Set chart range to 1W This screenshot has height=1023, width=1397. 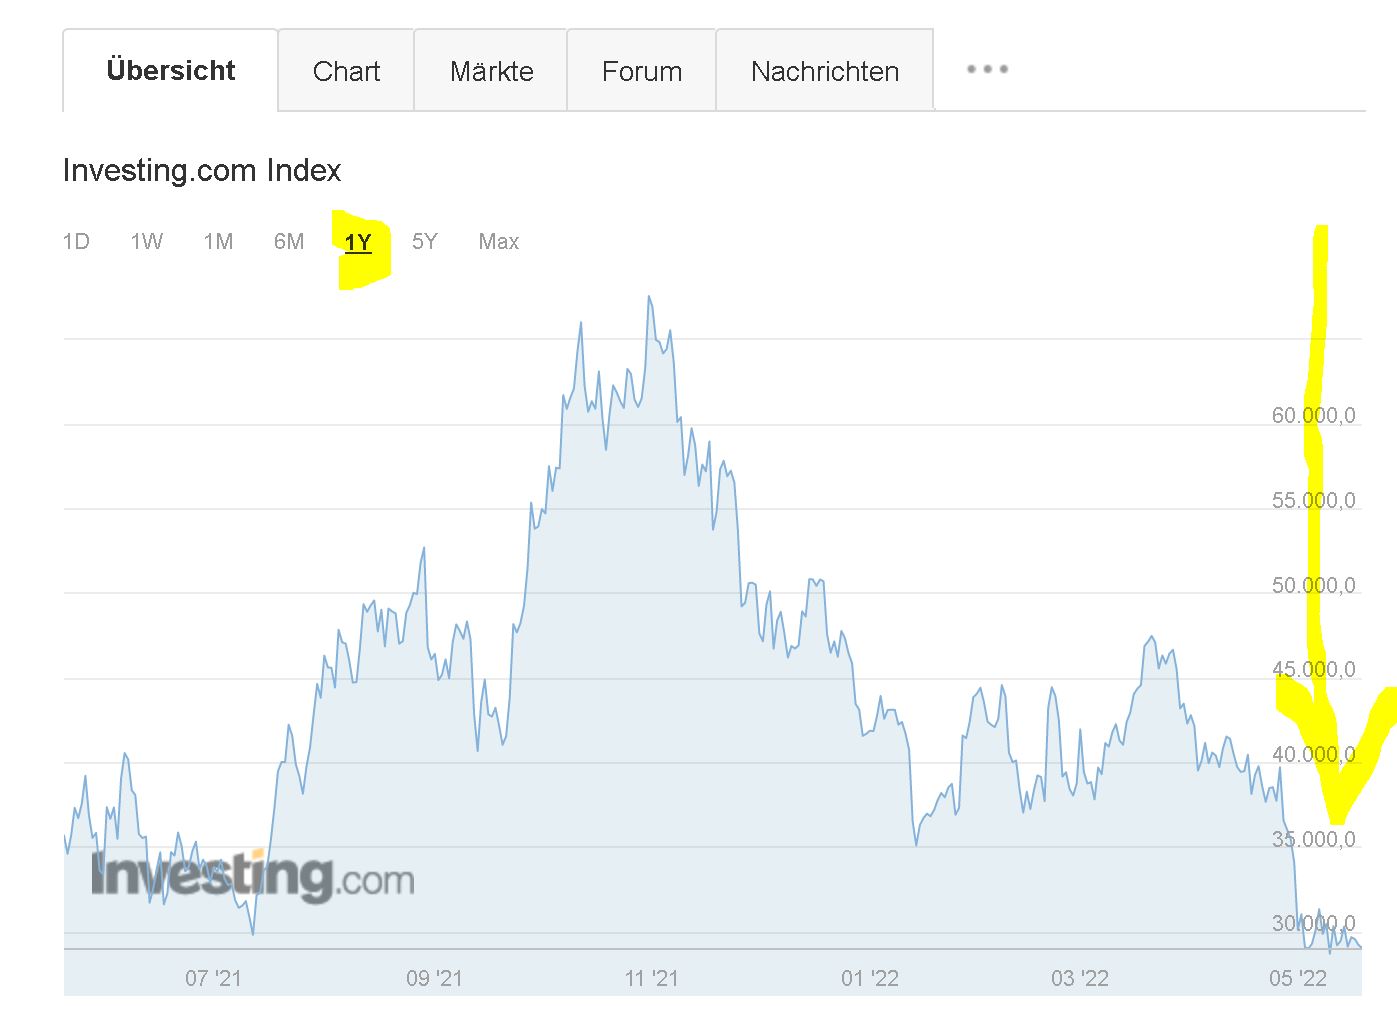[146, 242]
